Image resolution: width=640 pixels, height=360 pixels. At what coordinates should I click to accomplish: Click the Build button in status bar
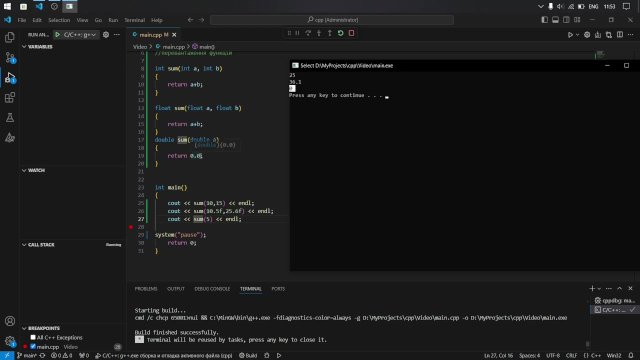point(248,356)
